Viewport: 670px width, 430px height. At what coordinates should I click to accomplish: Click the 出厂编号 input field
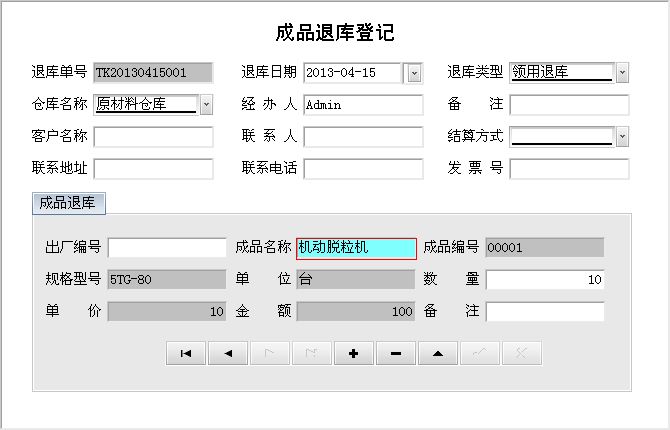click(167, 247)
